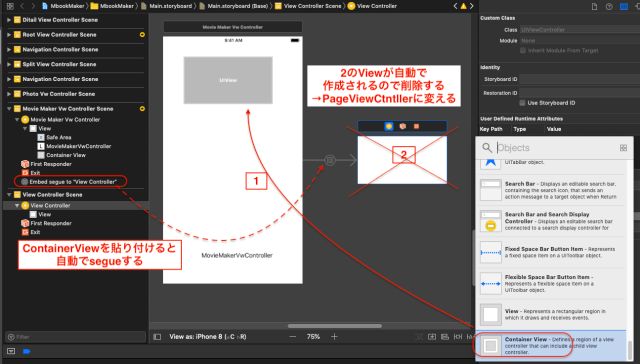Expand Photo Vw Controller Scene
The width and height of the screenshot is (640, 364).
click(x=9, y=94)
